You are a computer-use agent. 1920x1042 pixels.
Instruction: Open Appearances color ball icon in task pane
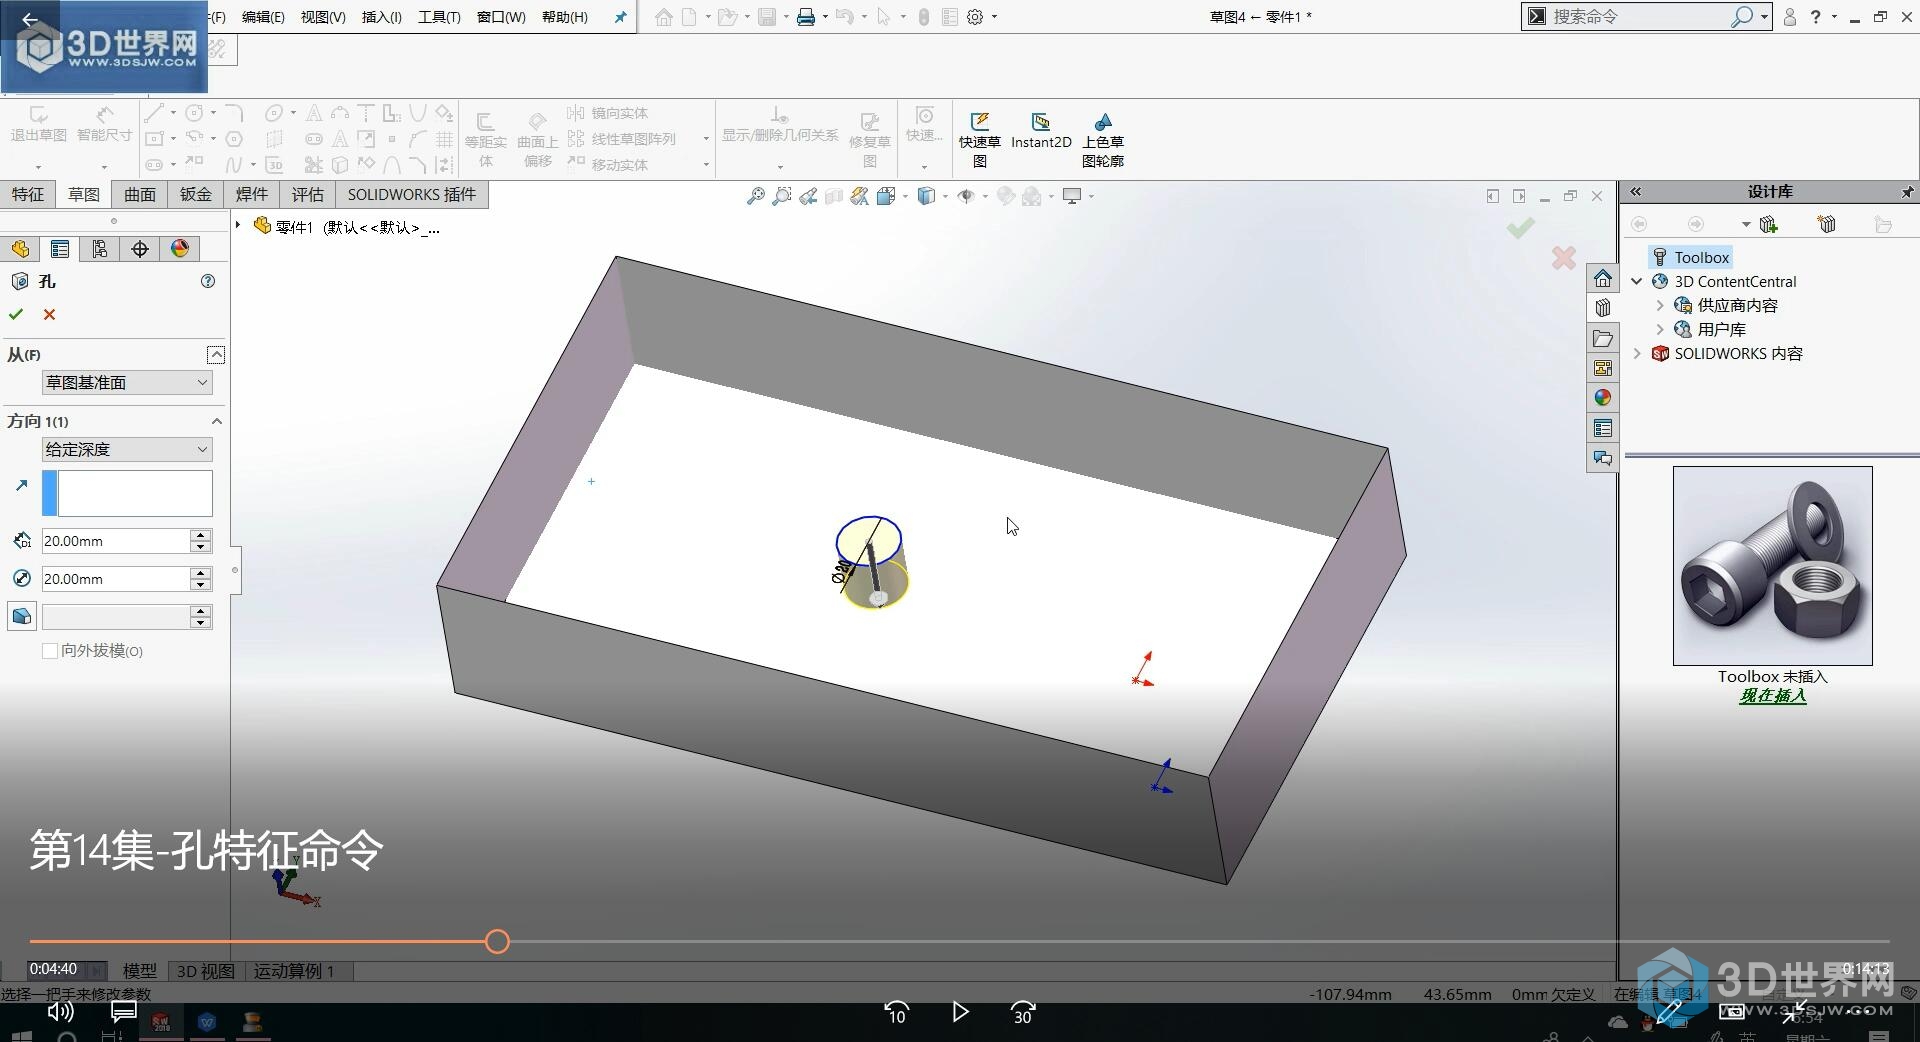(1603, 397)
